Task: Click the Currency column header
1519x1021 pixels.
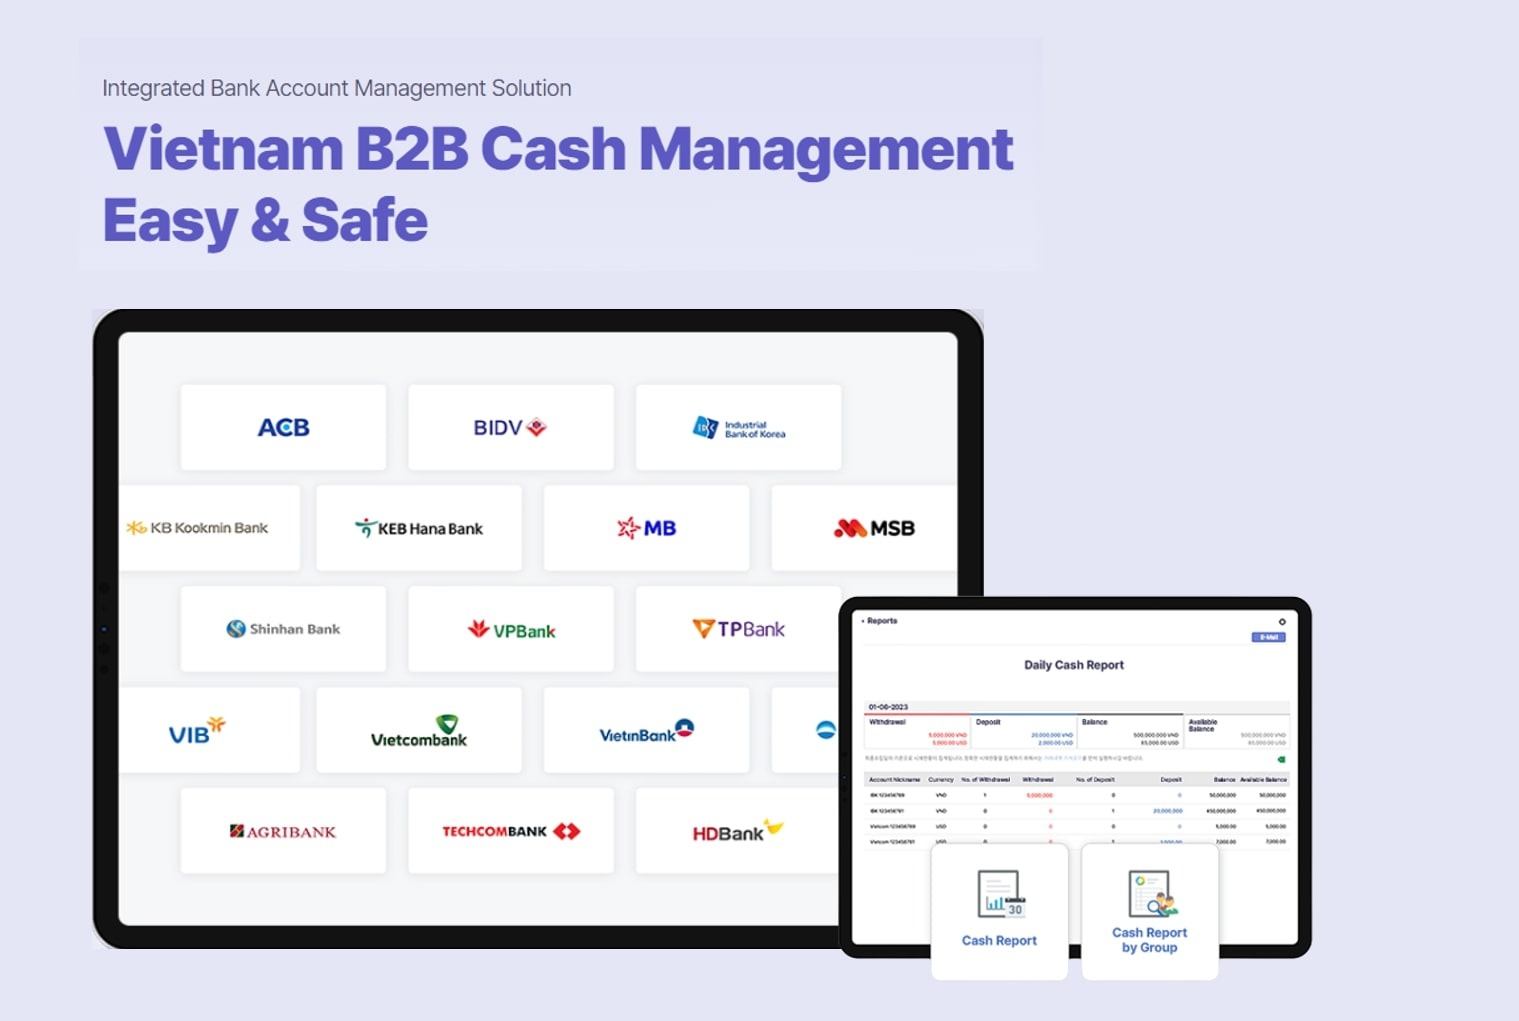Action: (941, 779)
